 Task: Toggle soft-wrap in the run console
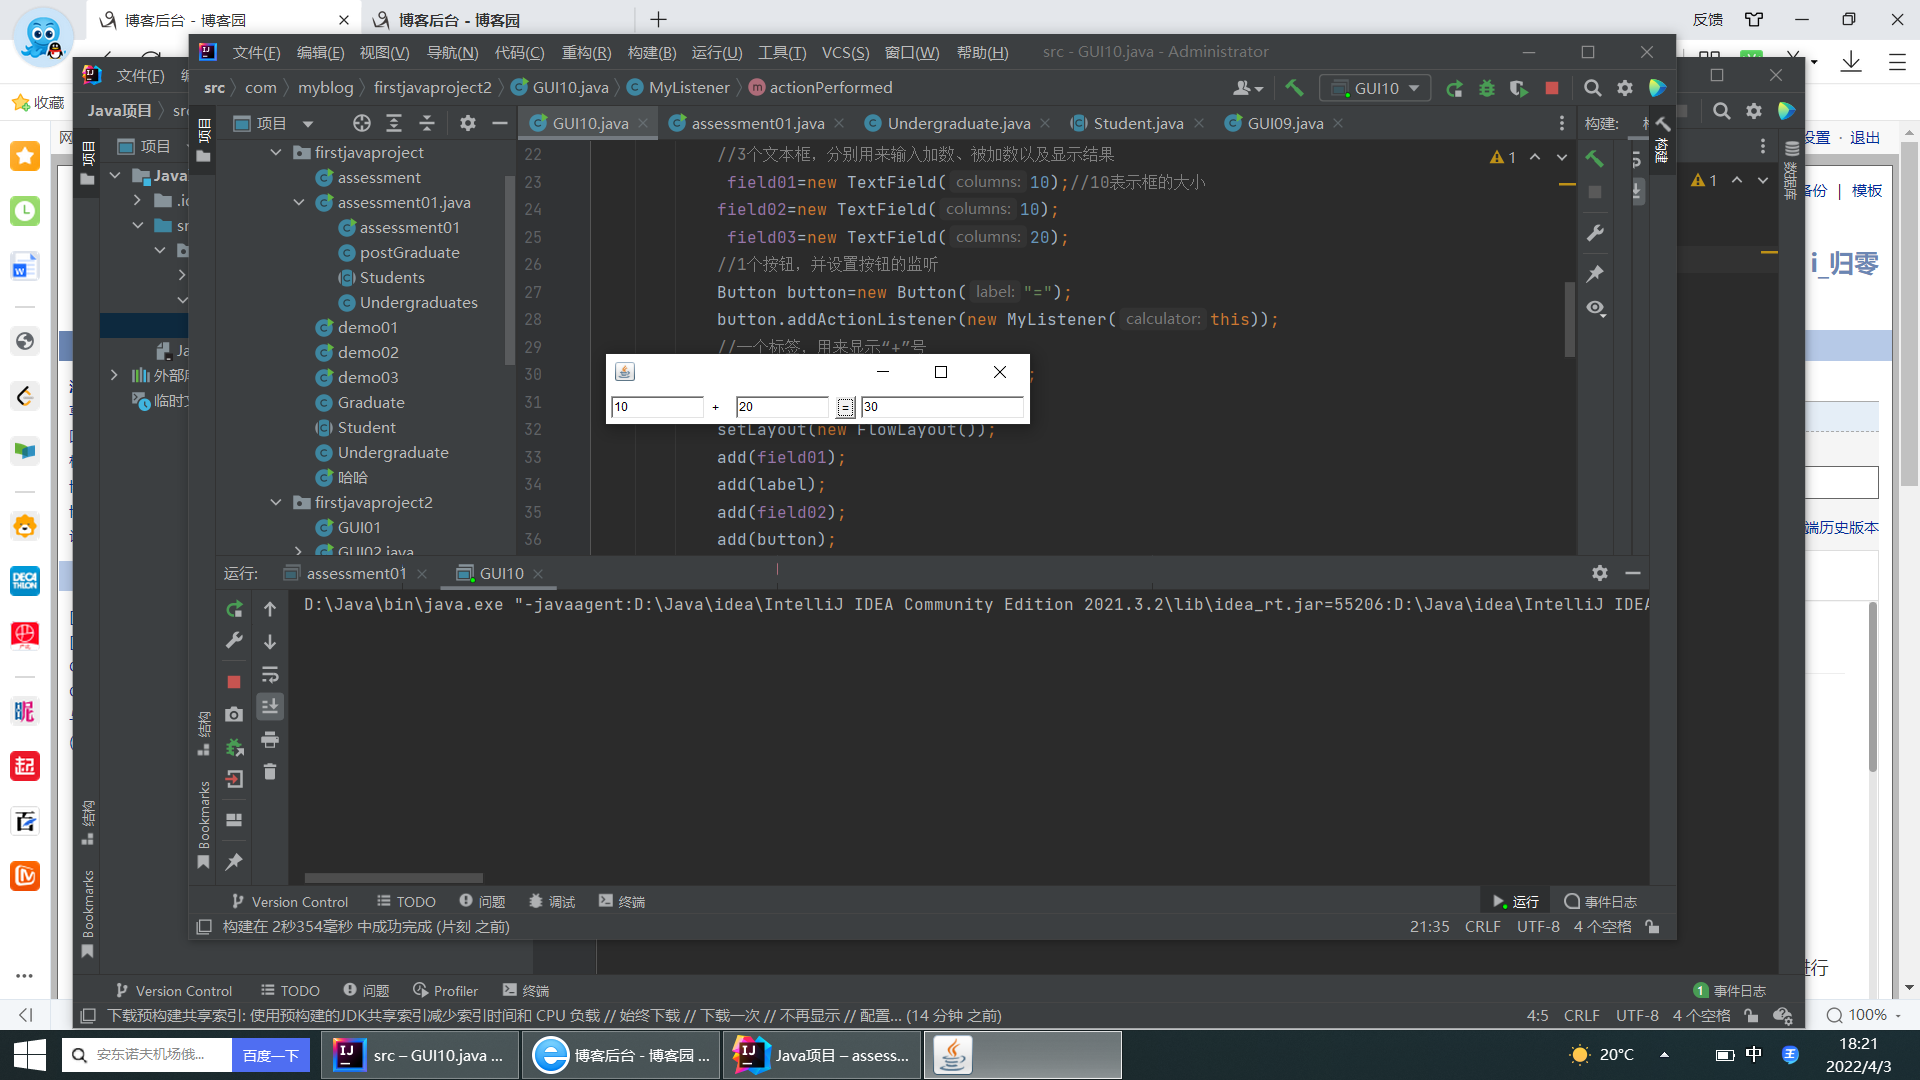(270, 675)
